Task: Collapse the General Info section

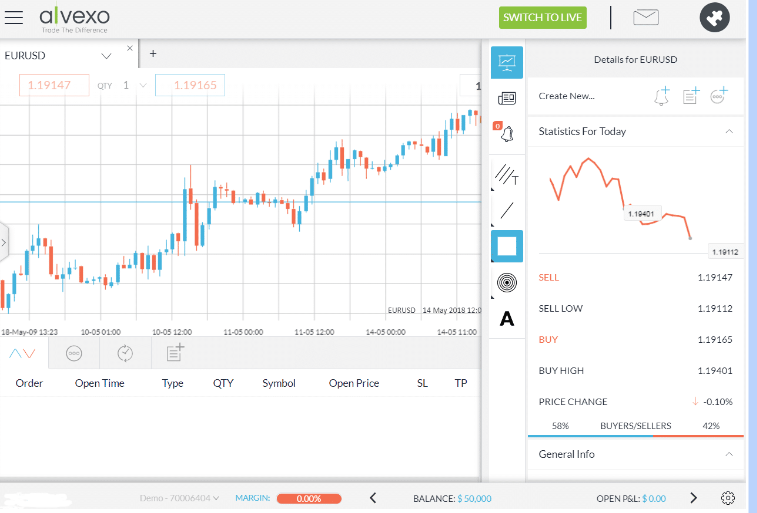Action: [729, 454]
